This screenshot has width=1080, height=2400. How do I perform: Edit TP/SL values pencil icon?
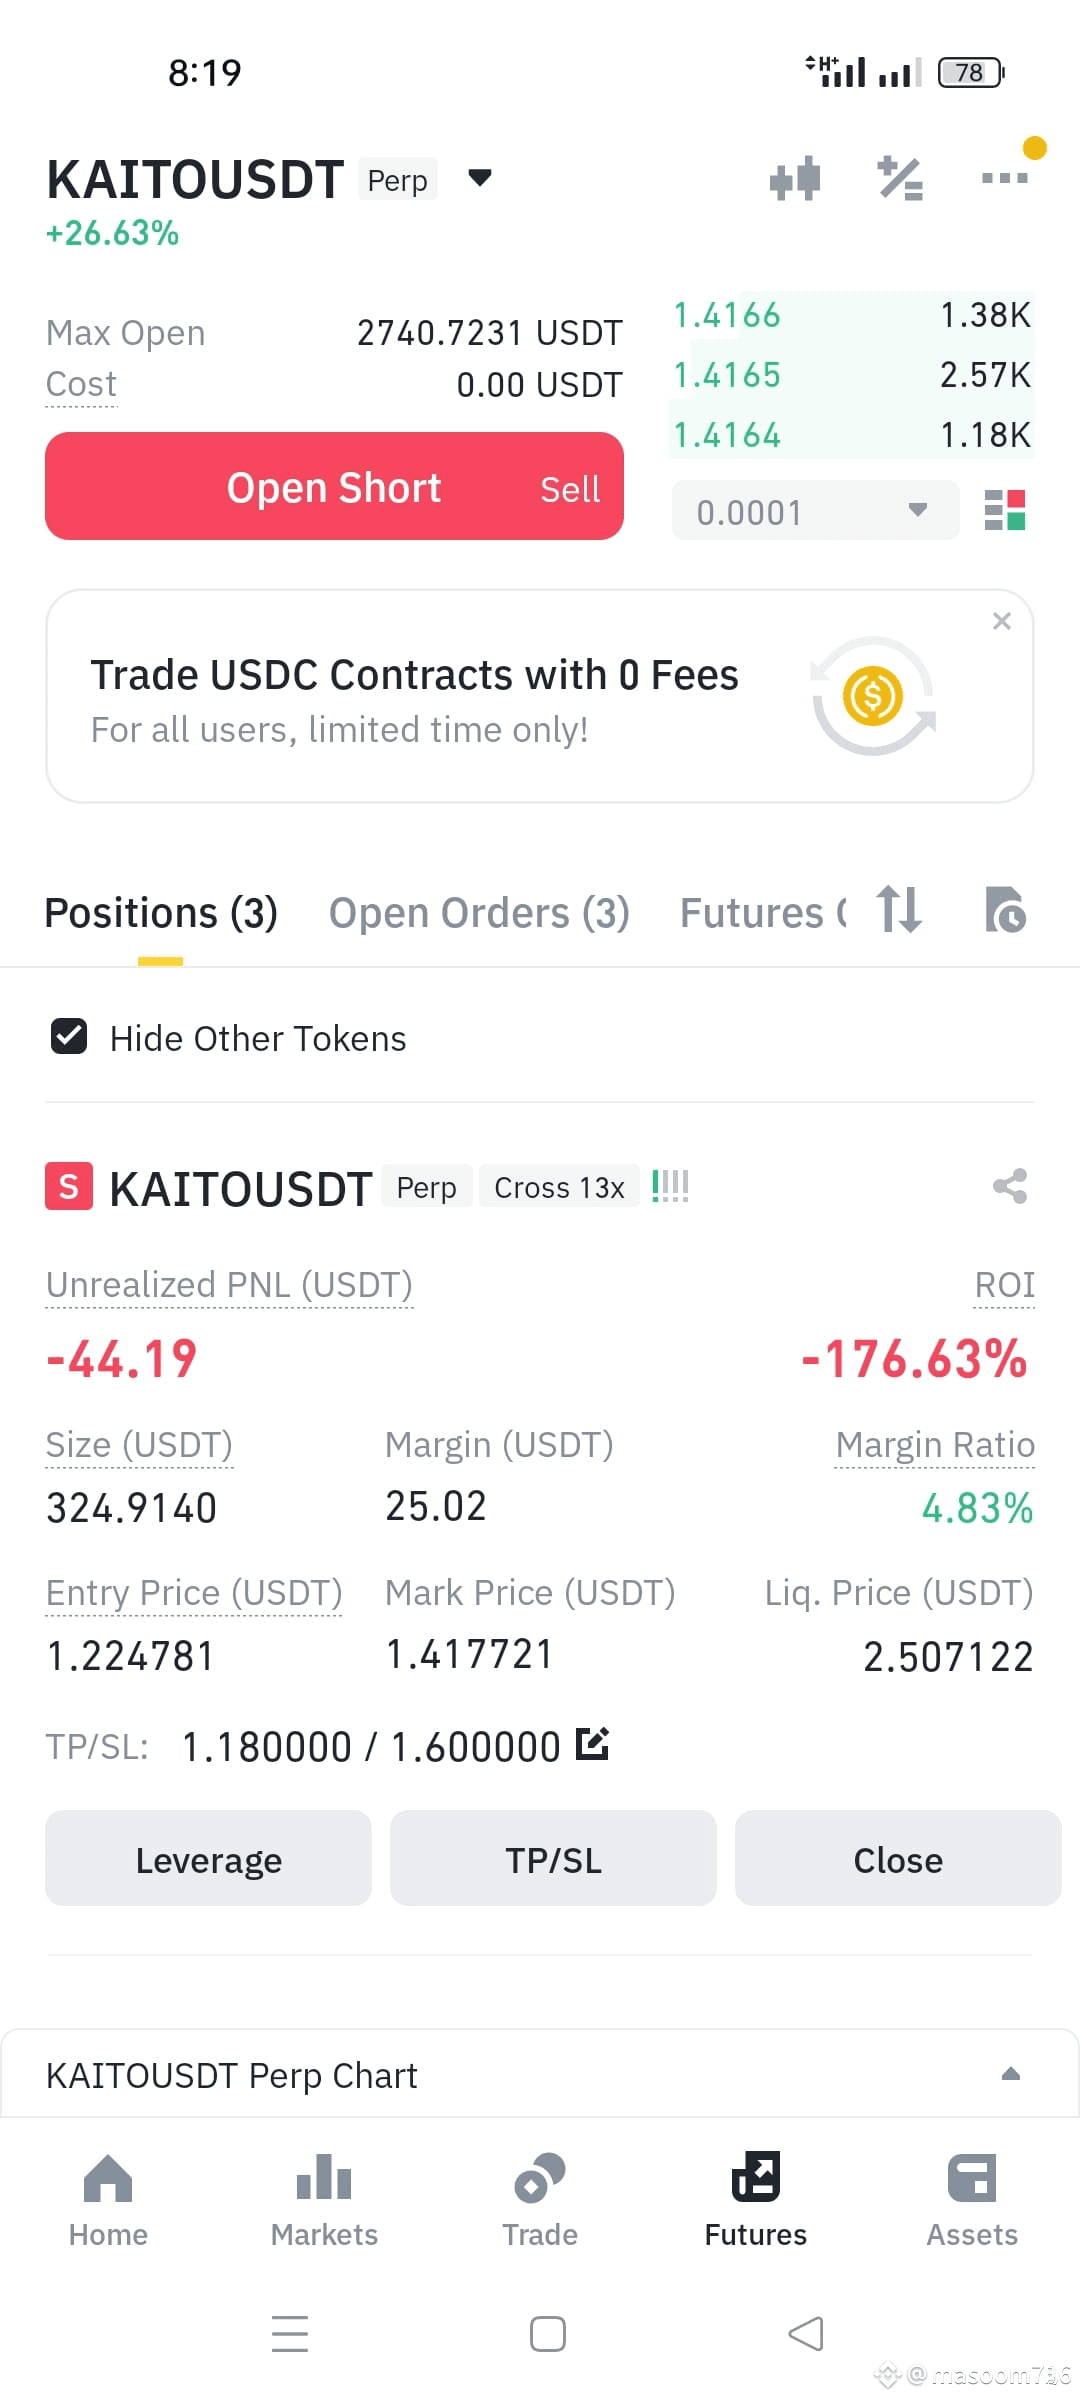tap(592, 1744)
